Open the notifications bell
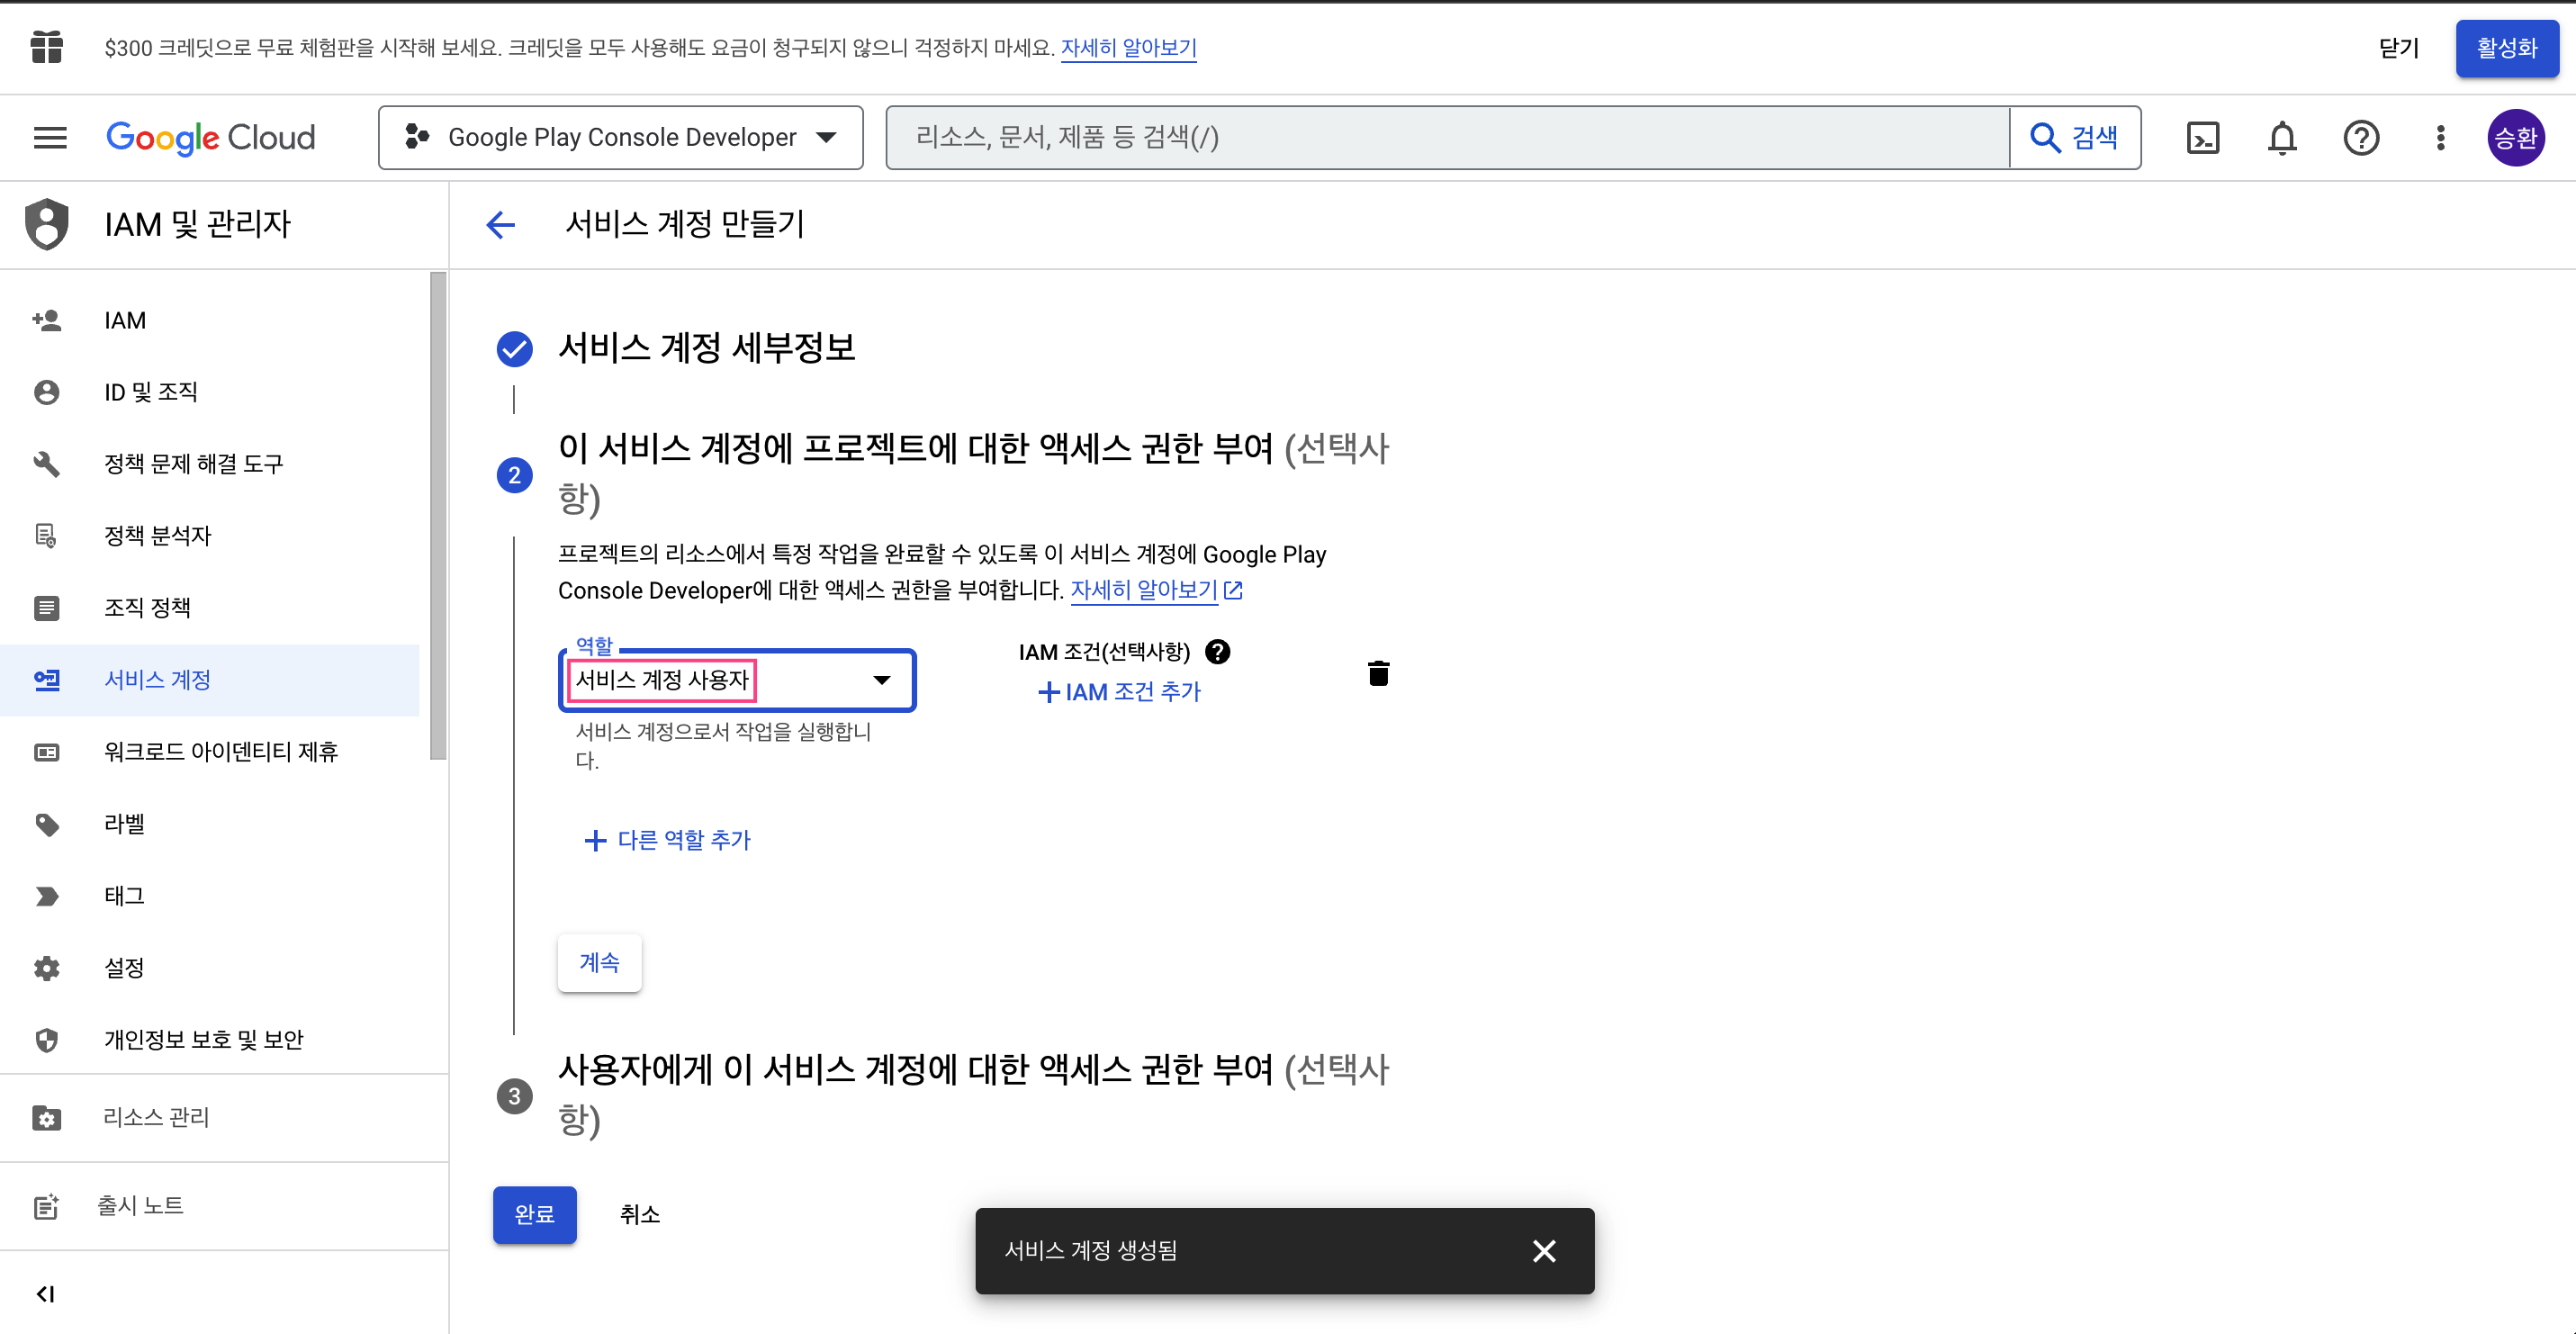Image resolution: width=2576 pixels, height=1334 pixels. click(2281, 137)
